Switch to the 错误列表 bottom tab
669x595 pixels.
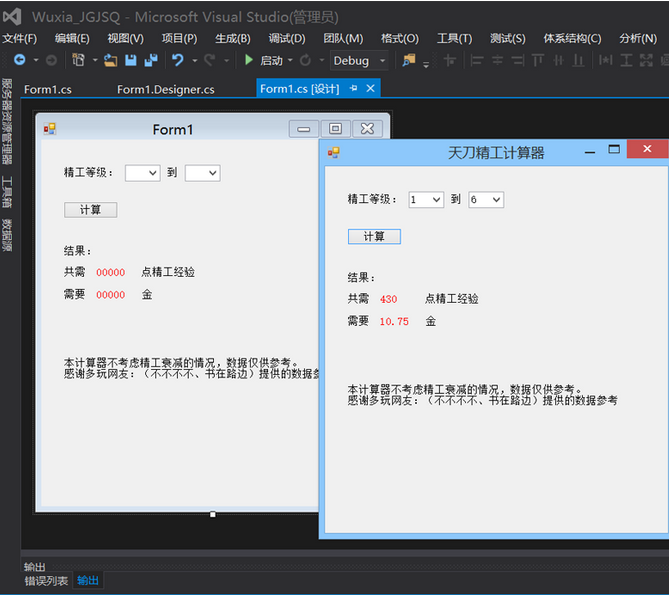(46, 581)
